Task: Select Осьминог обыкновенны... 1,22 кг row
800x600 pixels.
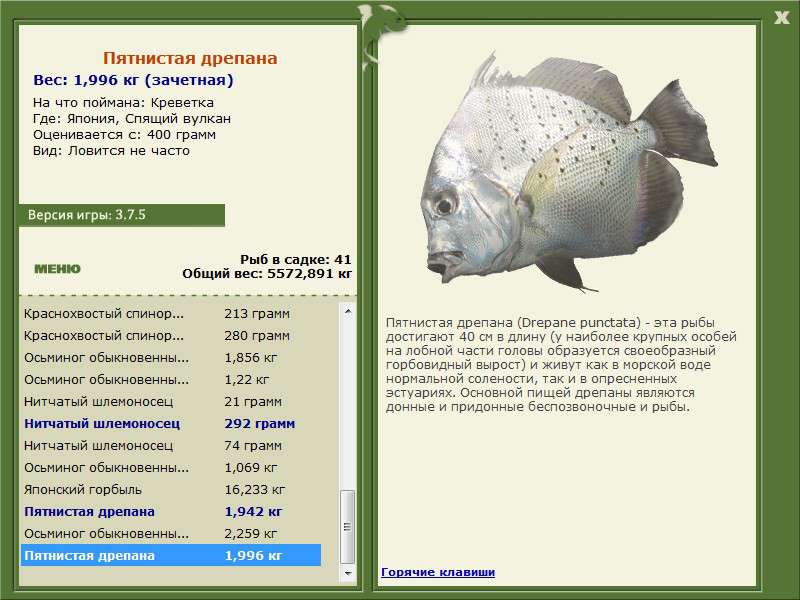Action: click(171, 379)
